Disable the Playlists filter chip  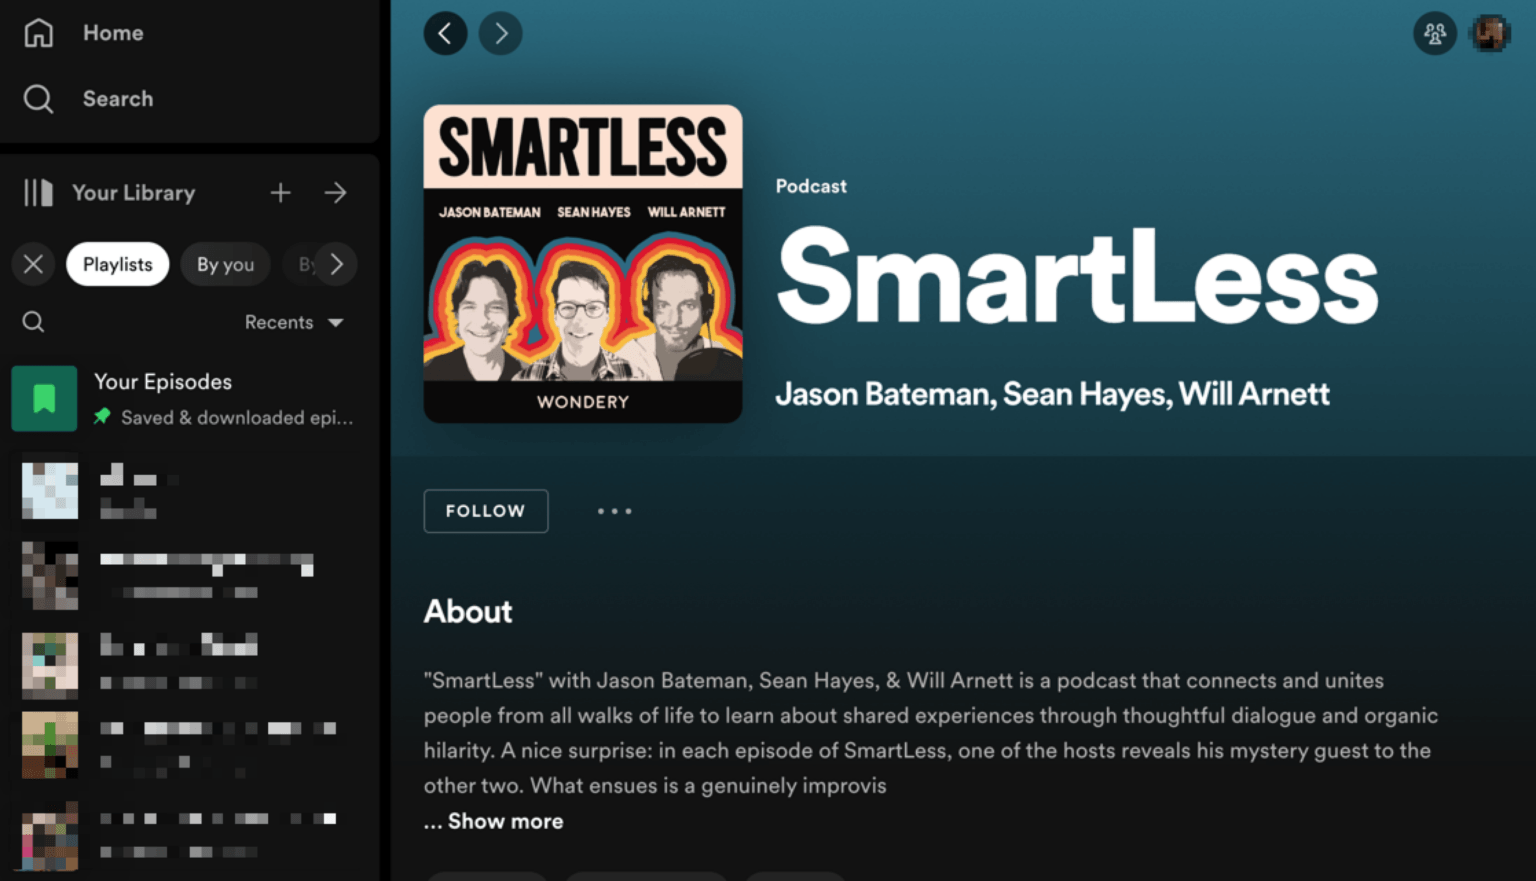(117, 264)
